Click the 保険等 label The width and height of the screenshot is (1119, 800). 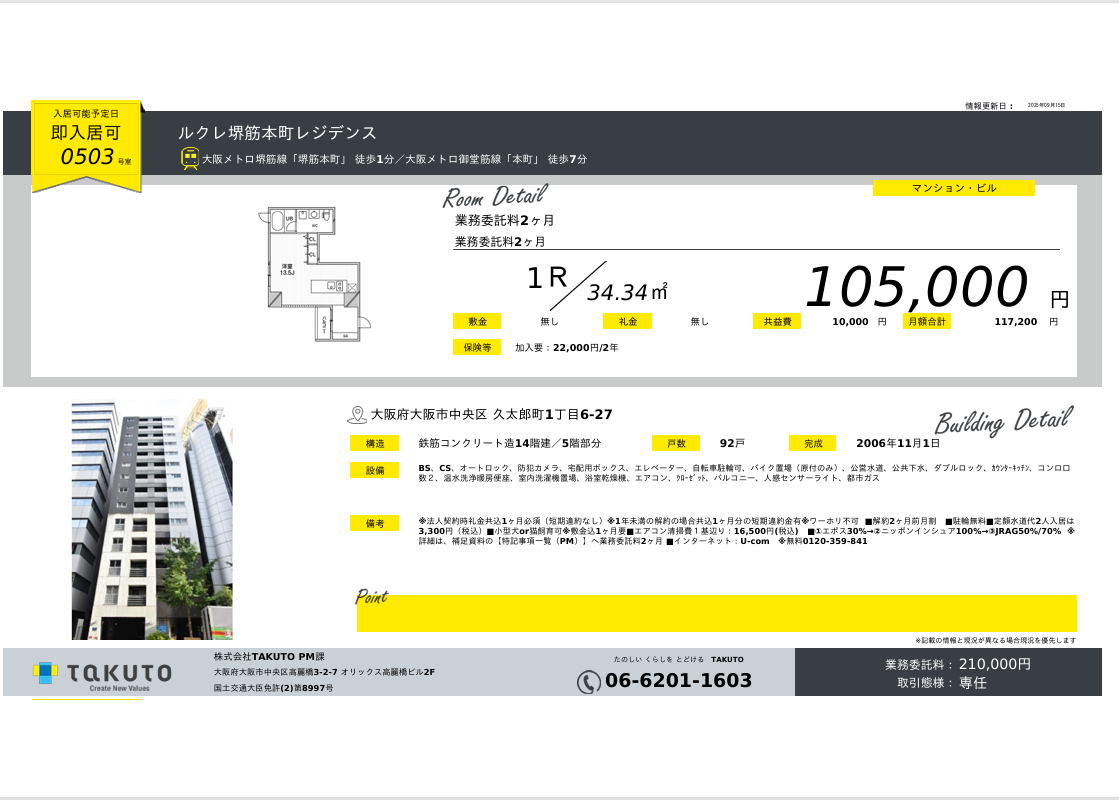click(x=477, y=347)
